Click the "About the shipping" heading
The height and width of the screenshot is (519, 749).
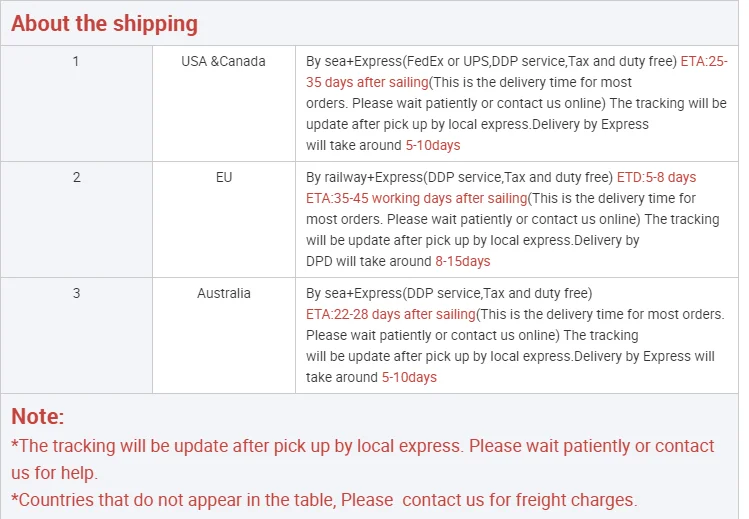point(105,23)
